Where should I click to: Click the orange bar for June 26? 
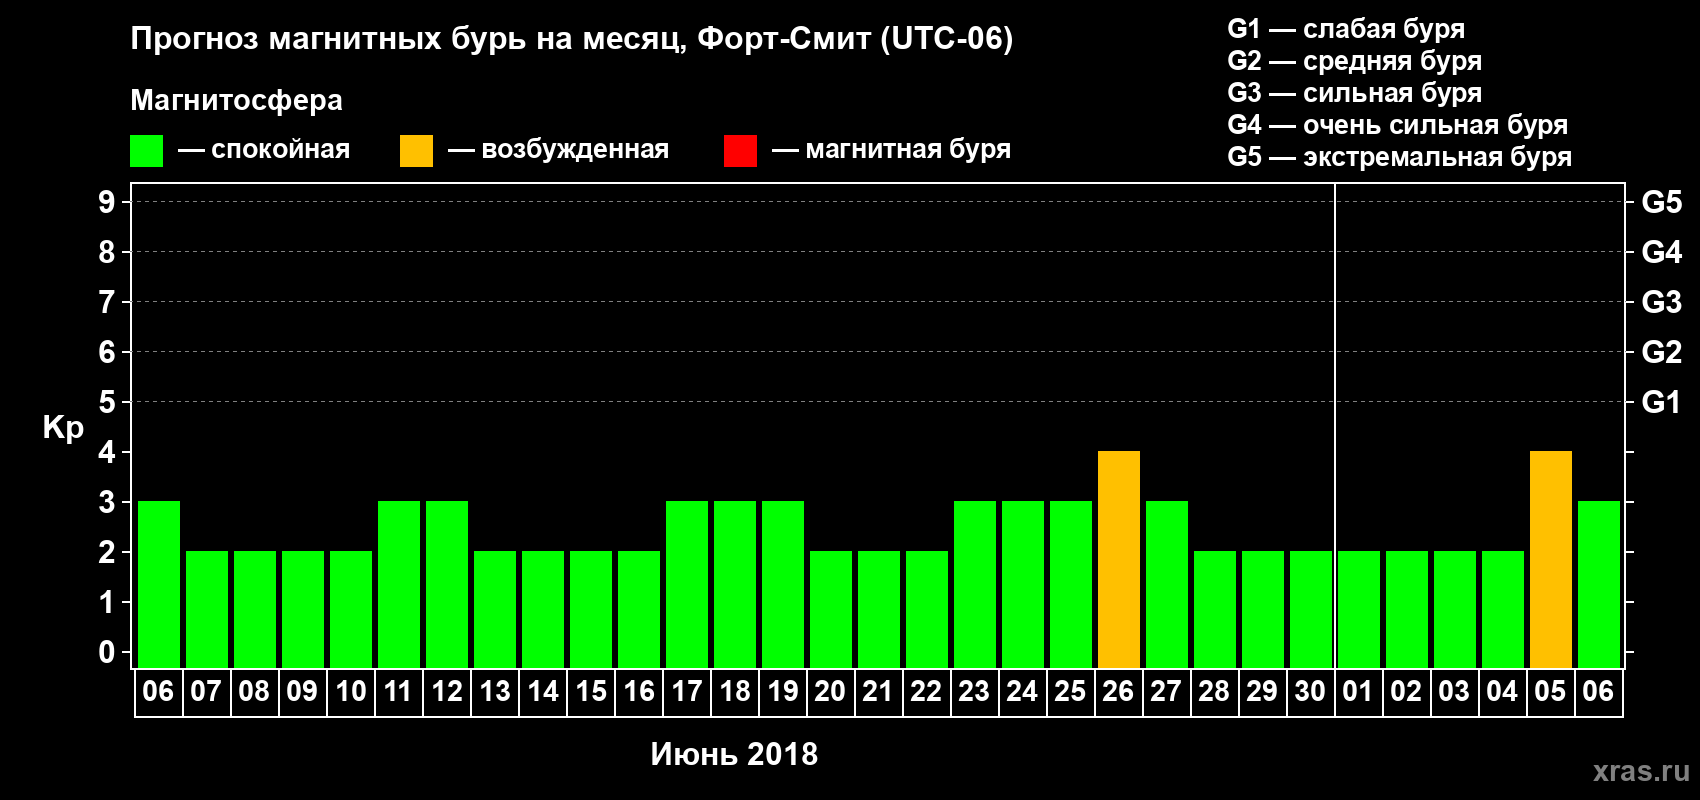[1119, 559]
